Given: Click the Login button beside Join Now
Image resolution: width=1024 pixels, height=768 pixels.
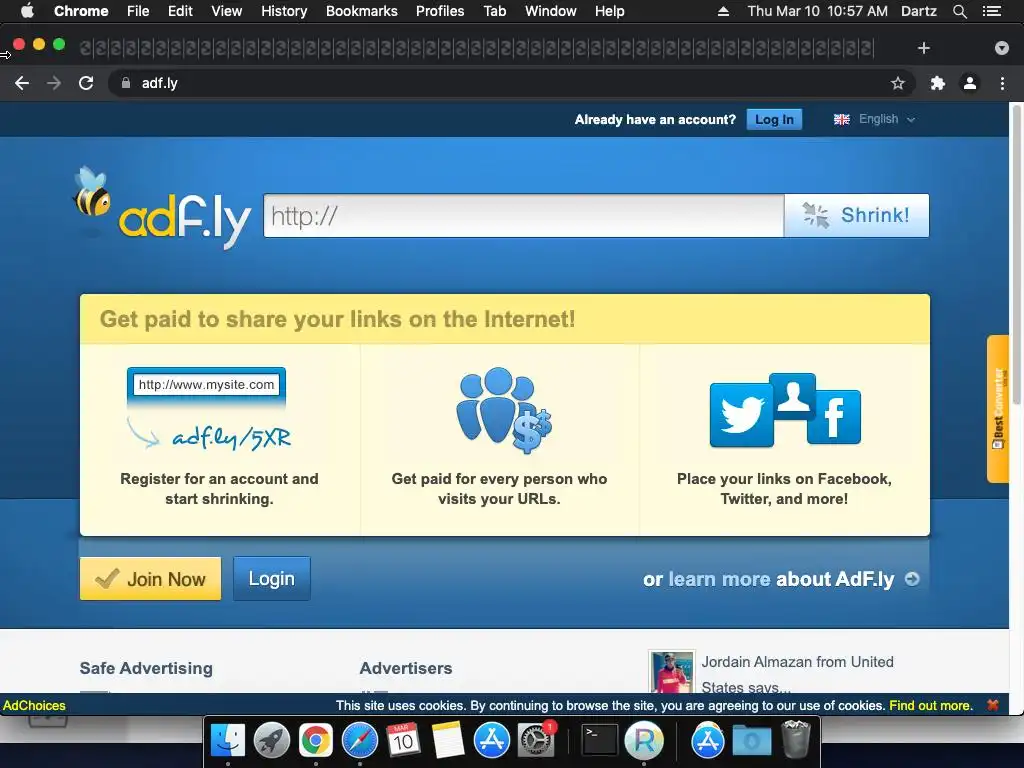Looking at the screenshot, I should pos(272,579).
